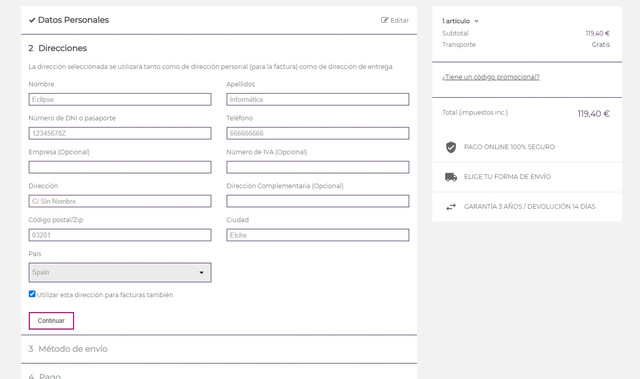Image resolution: width=640 pixels, height=379 pixels.
Task: Click the Continuar button
Action: 51,321
